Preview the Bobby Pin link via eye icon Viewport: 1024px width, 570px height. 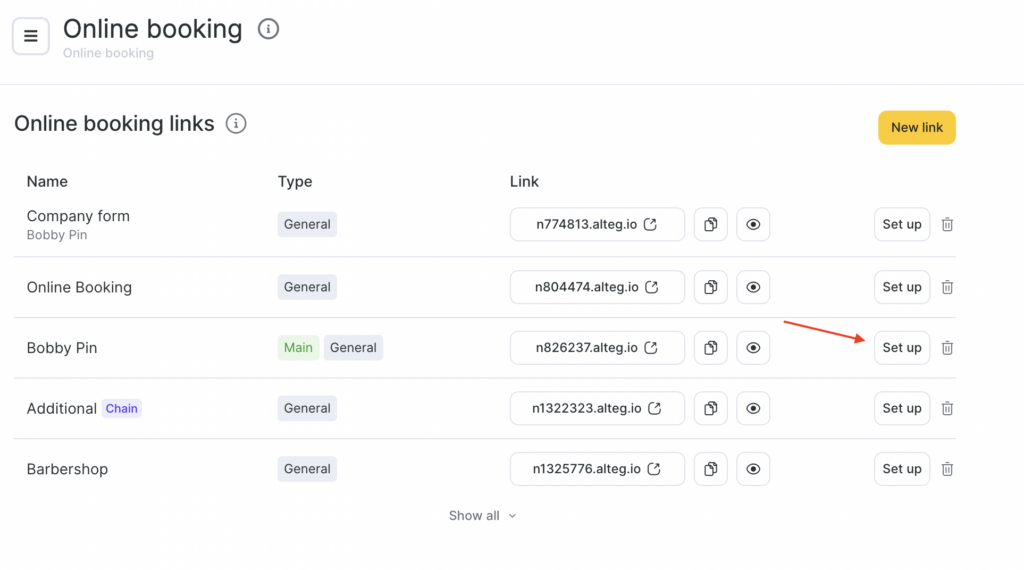coord(753,348)
